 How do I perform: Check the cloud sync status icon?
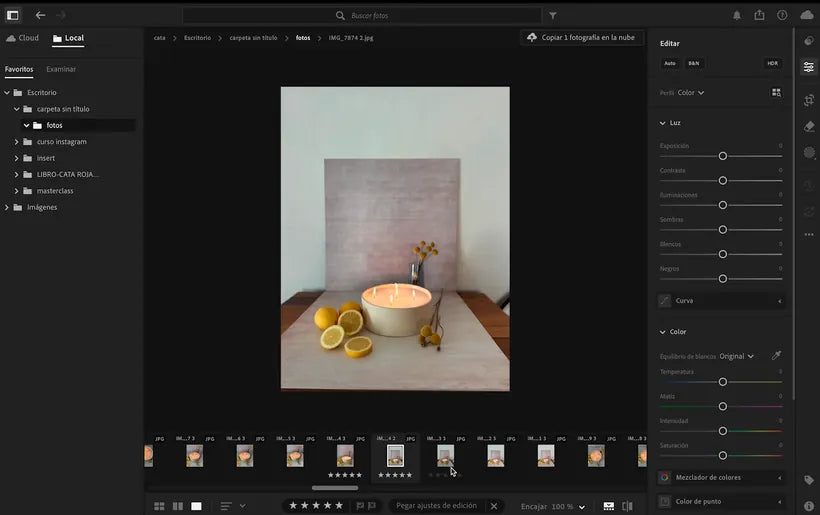tap(807, 15)
